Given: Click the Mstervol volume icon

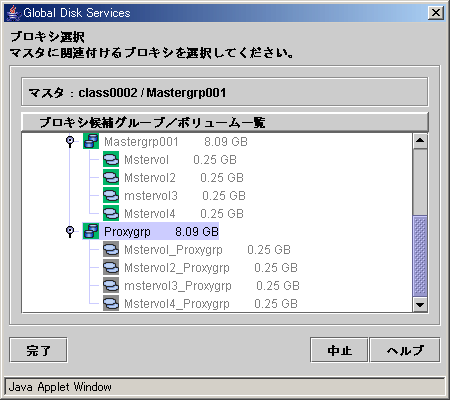Looking at the screenshot, I should pyautogui.click(x=111, y=159).
